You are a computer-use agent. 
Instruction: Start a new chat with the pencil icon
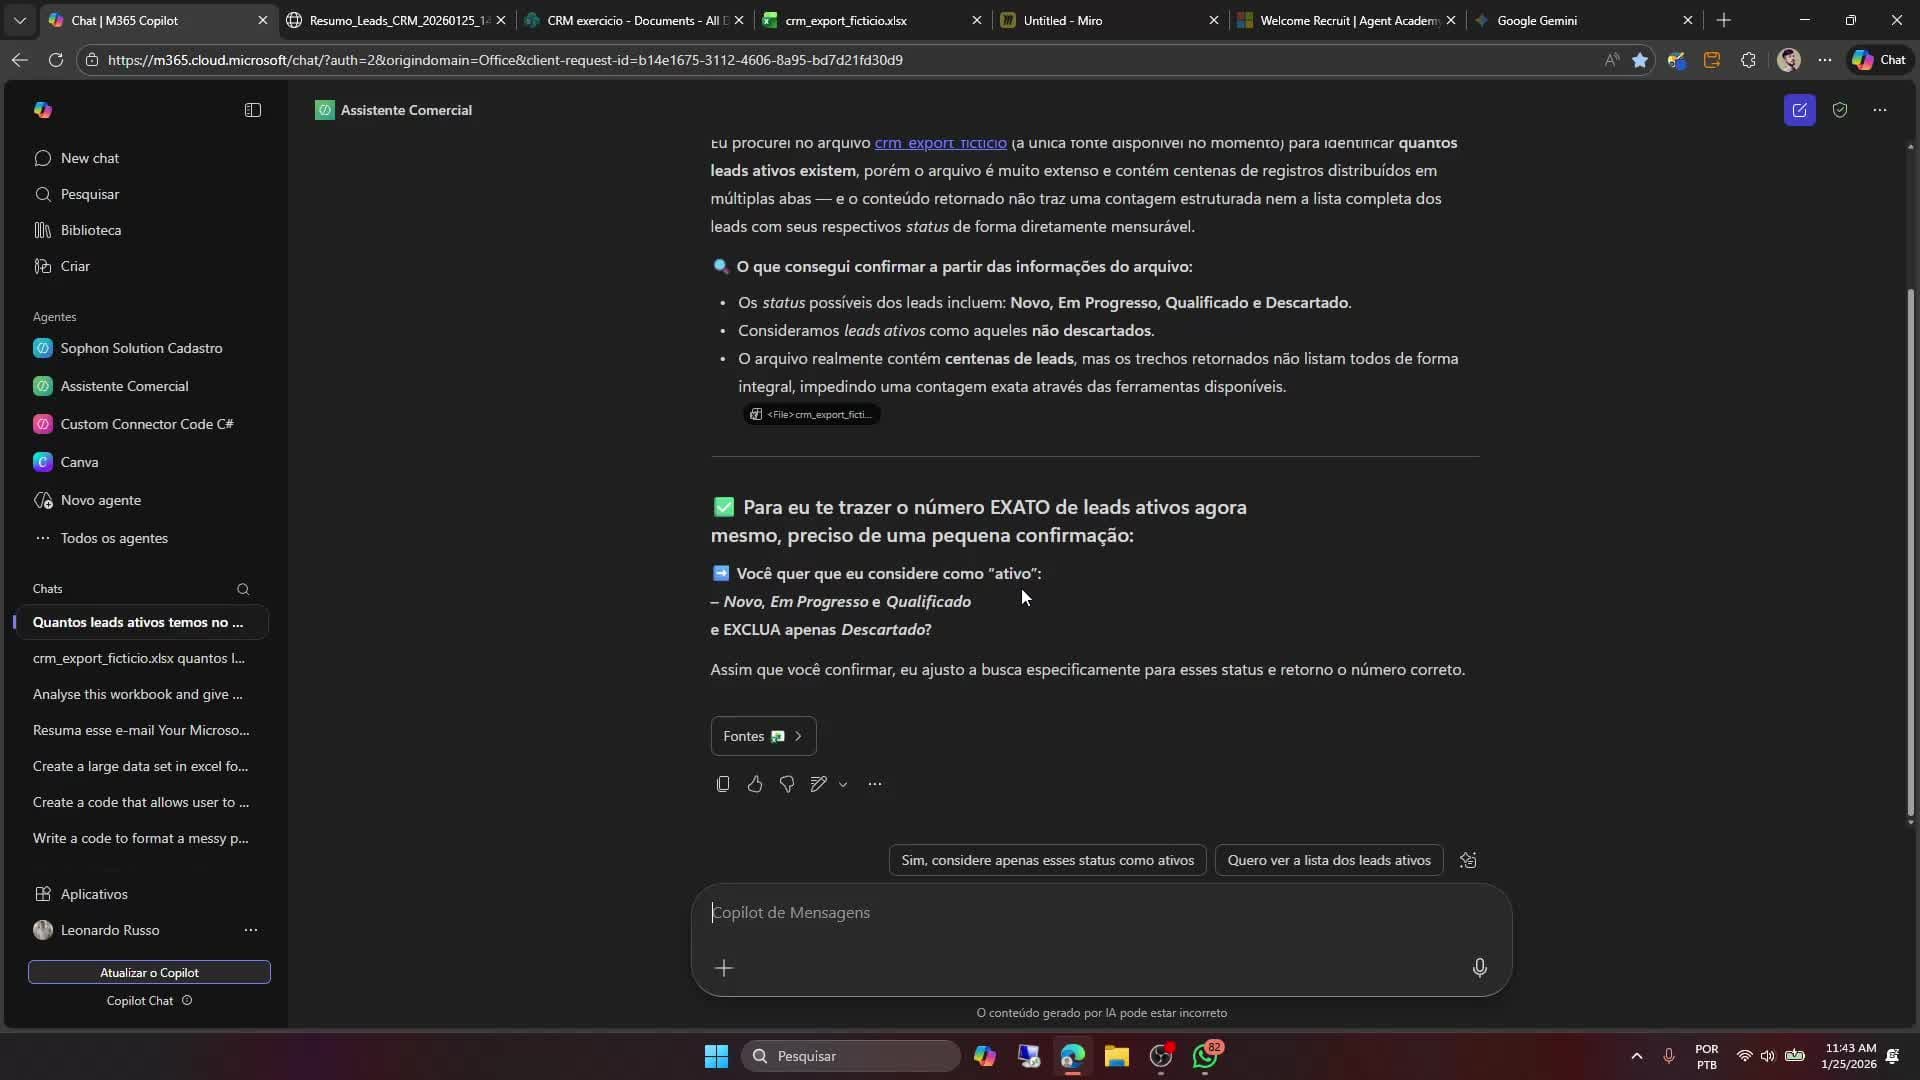pyautogui.click(x=1800, y=110)
